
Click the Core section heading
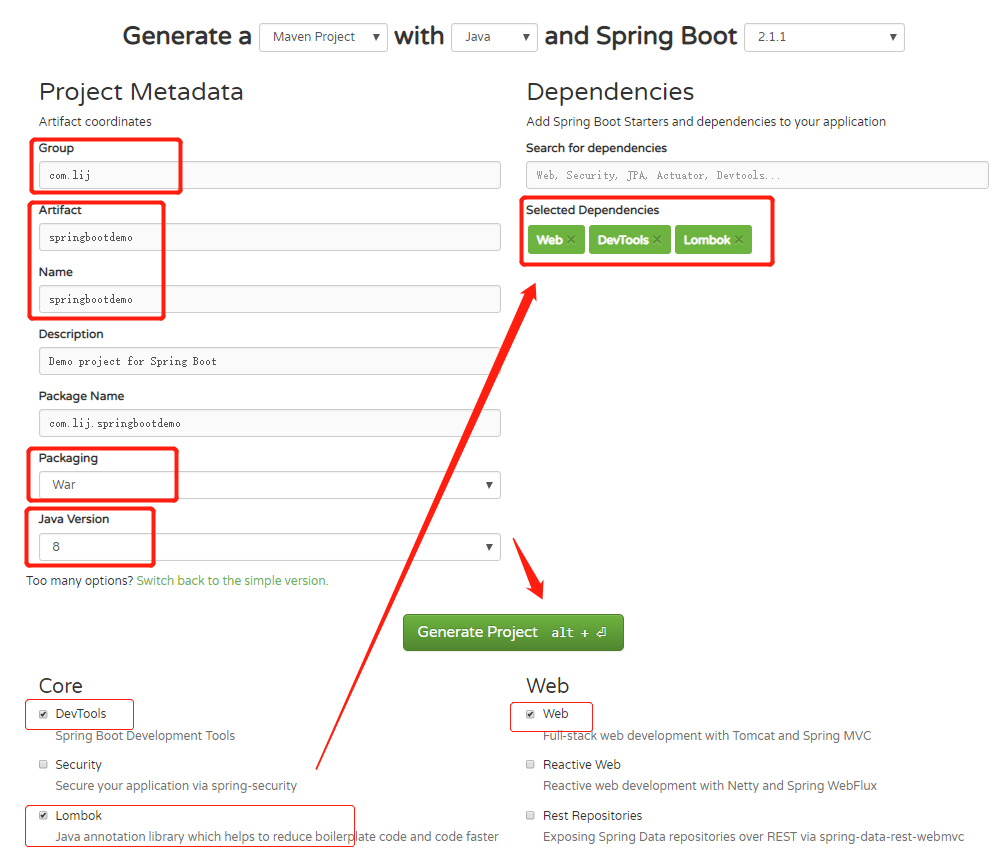(x=61, y=686)
